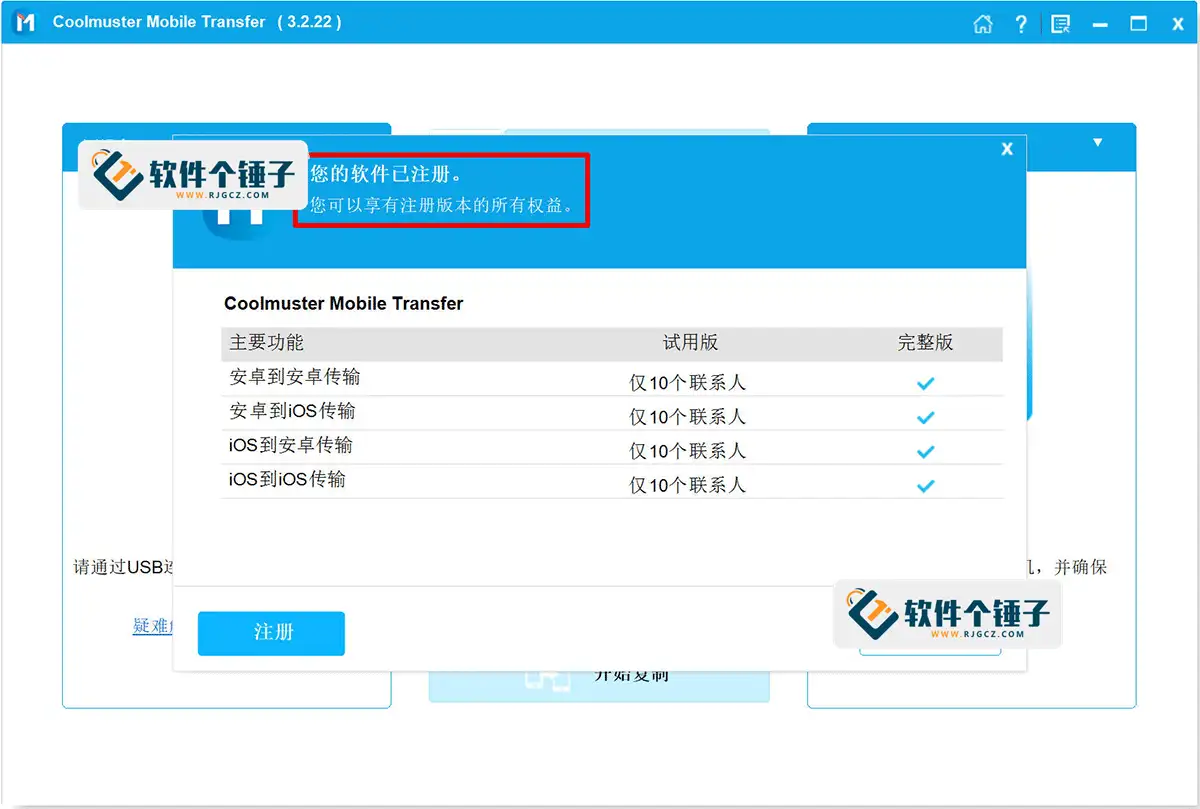Open help using the question mark icon
1200x809 pixels.
[x=1021, y=24]
